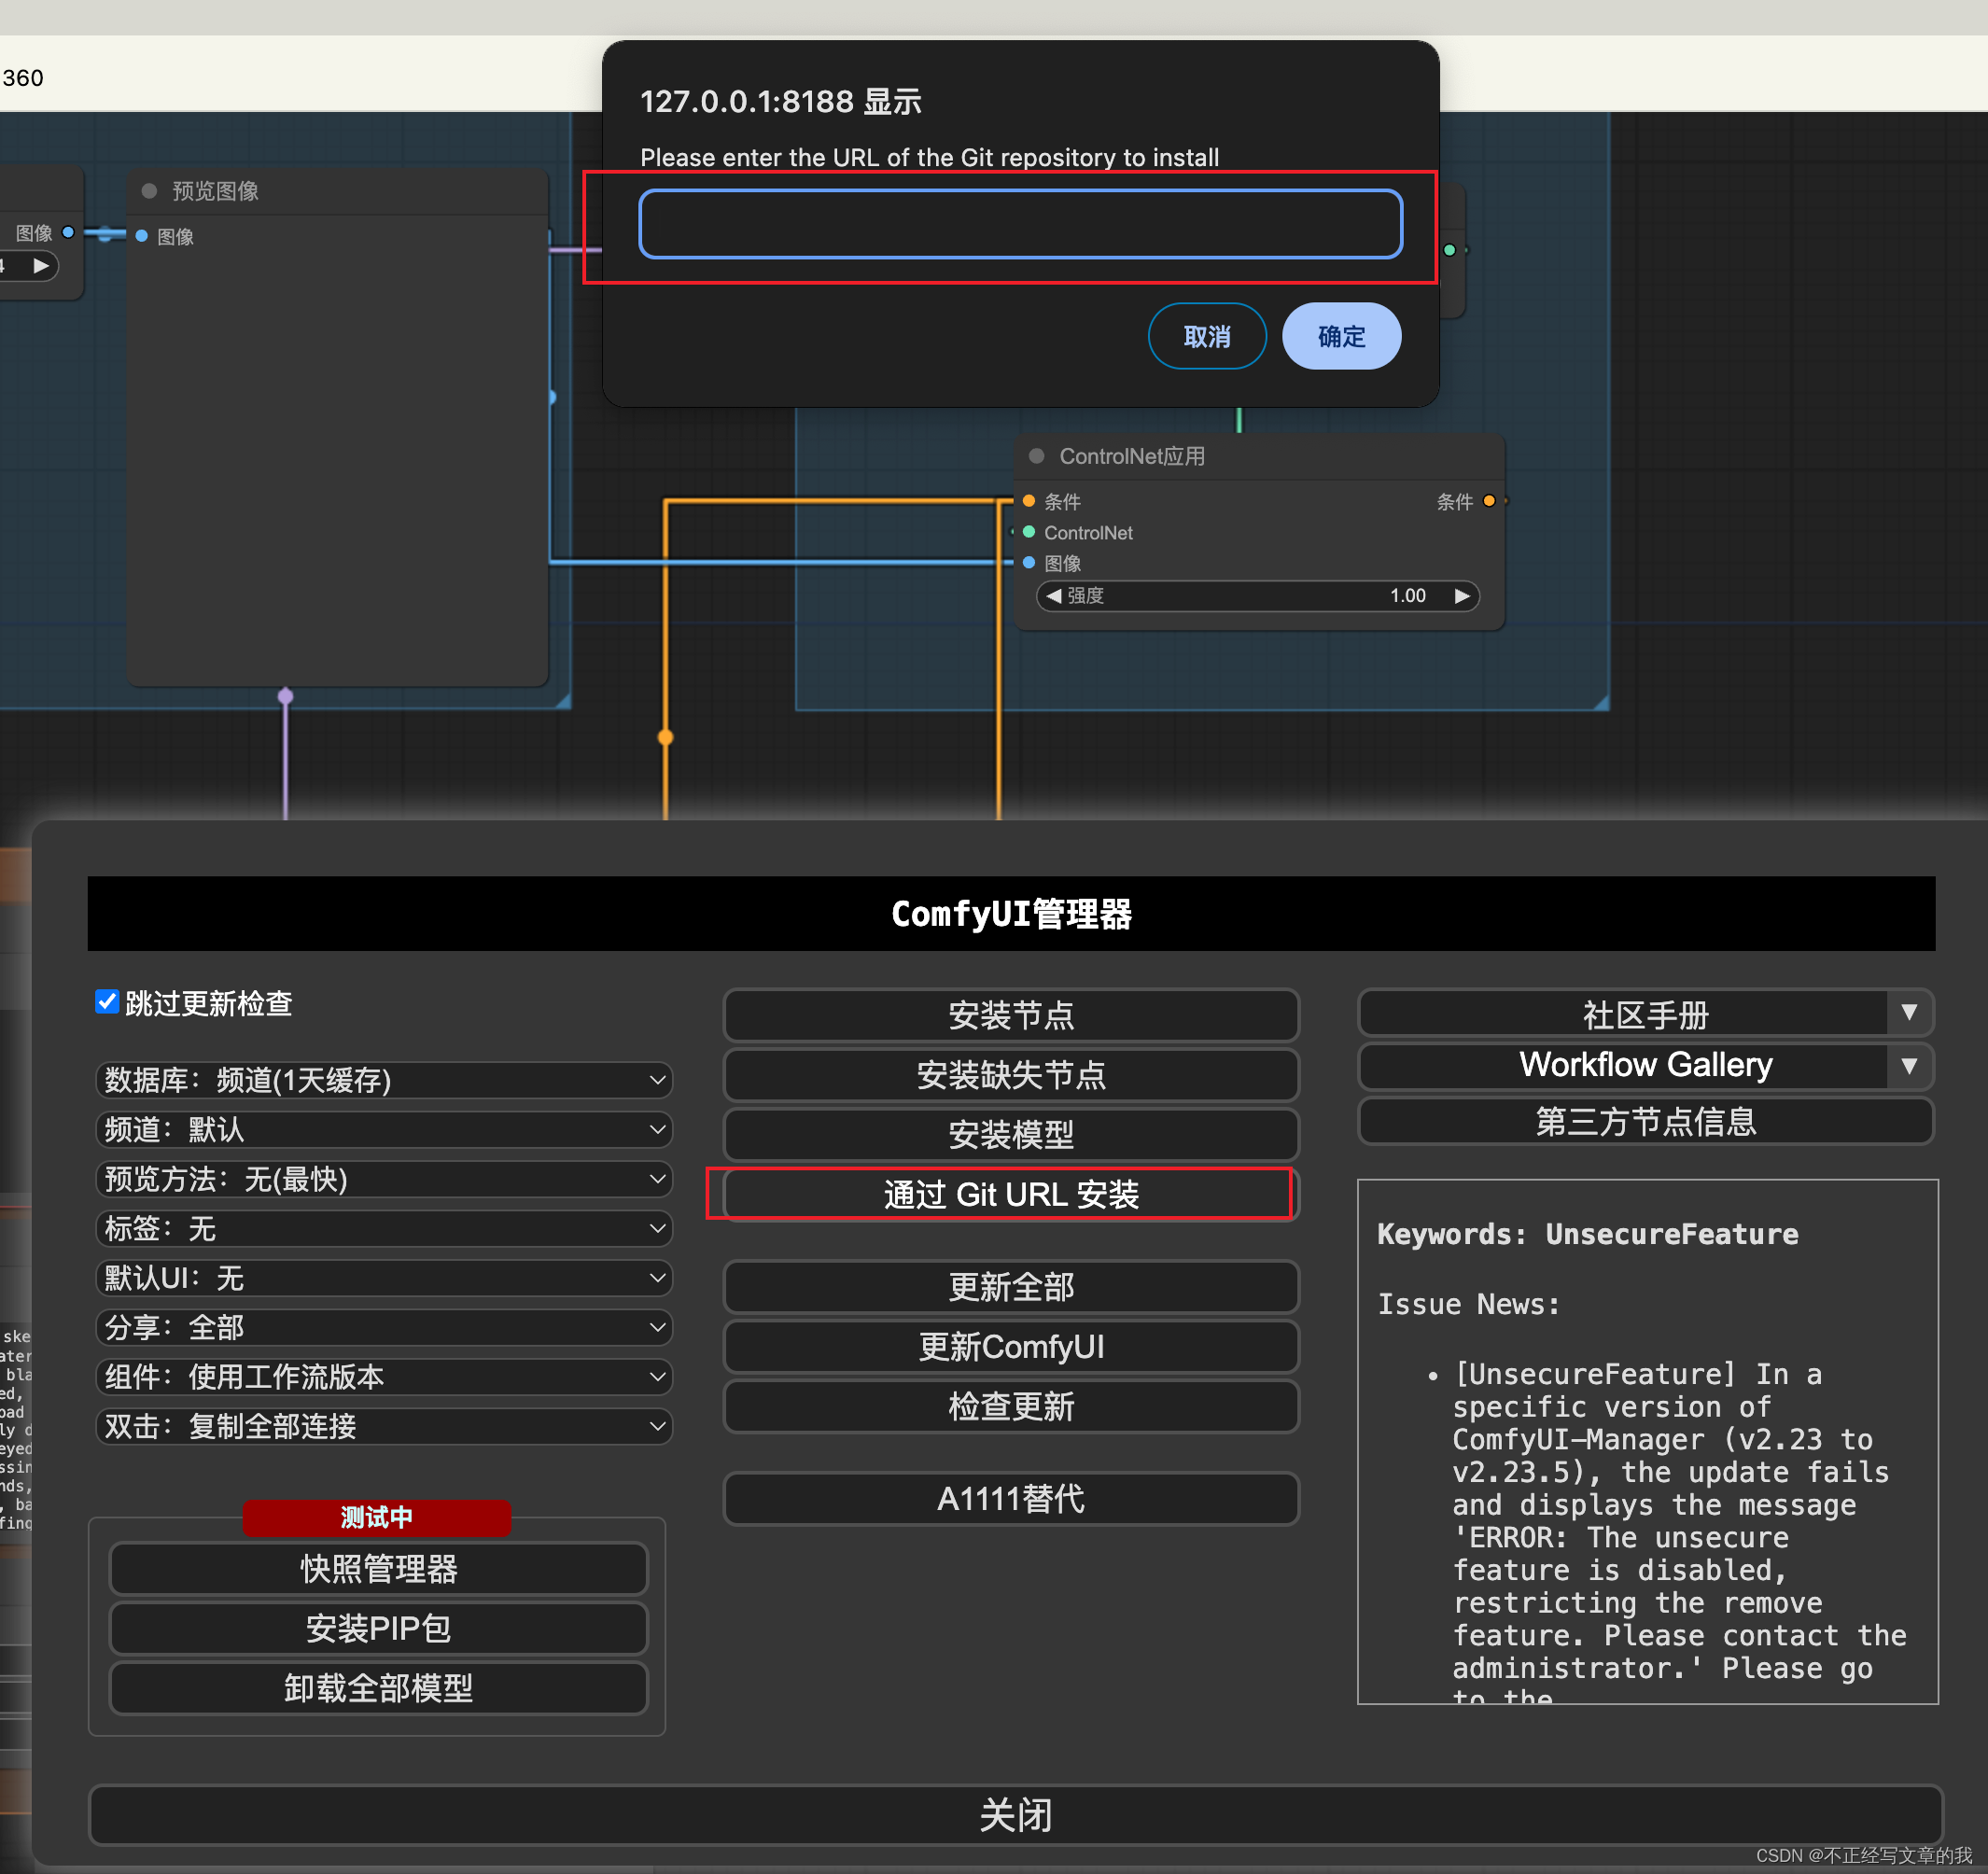The height and width of the screenshot is (1874, 1988).
Task: Click the Issue News text panel
Action: [1647, 1441]
